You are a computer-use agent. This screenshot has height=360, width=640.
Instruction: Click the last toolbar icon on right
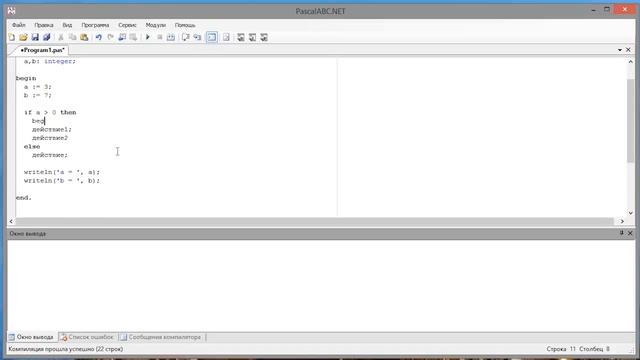264,38
